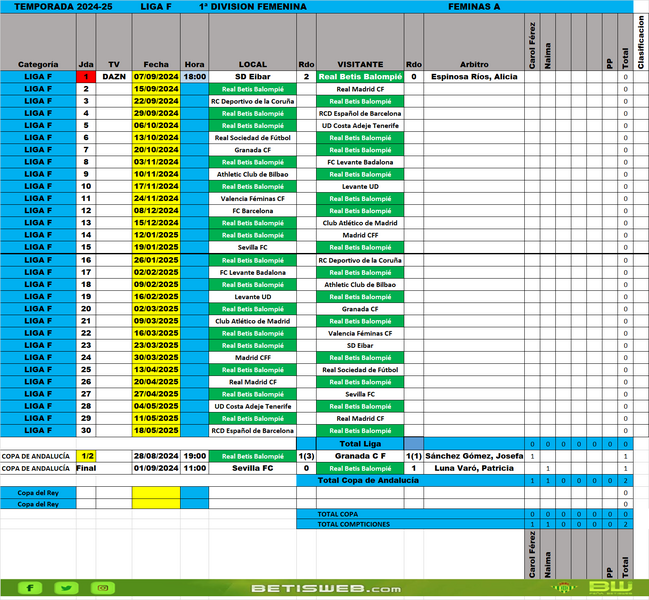
Task: Select the date cell 27/04/2025
Action: 156,394
